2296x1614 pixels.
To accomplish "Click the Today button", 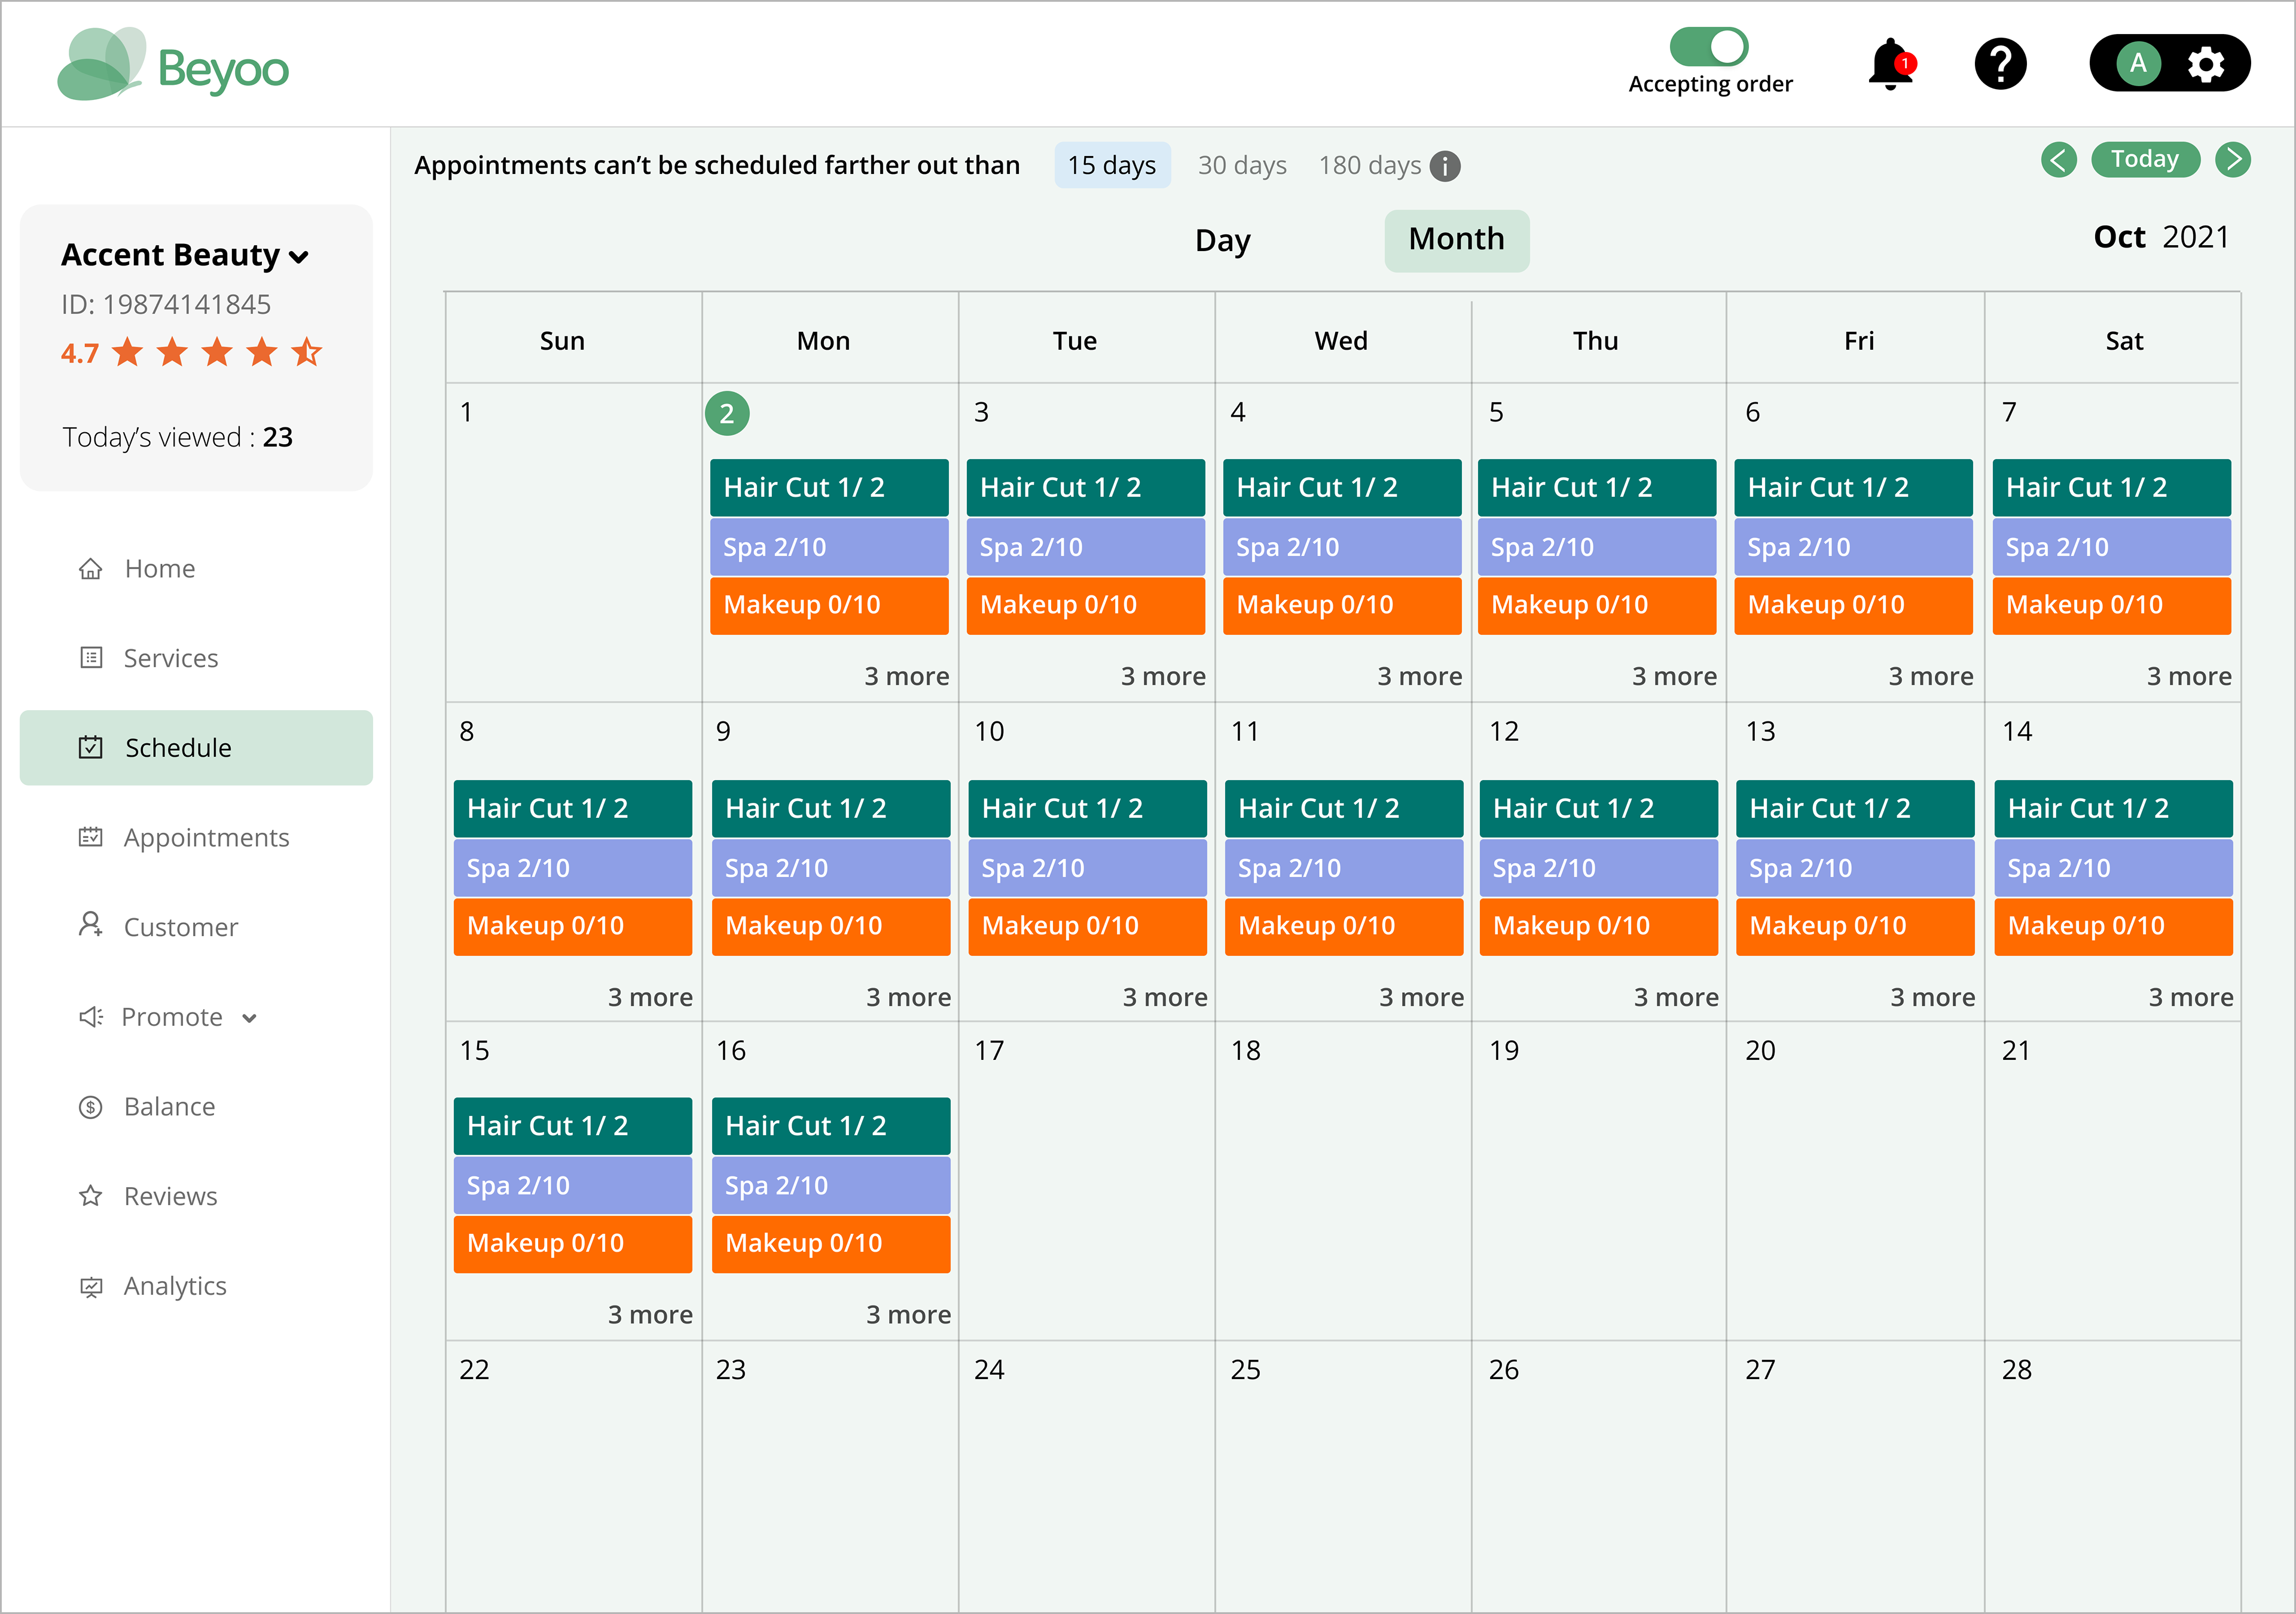I will (2145, 159).
